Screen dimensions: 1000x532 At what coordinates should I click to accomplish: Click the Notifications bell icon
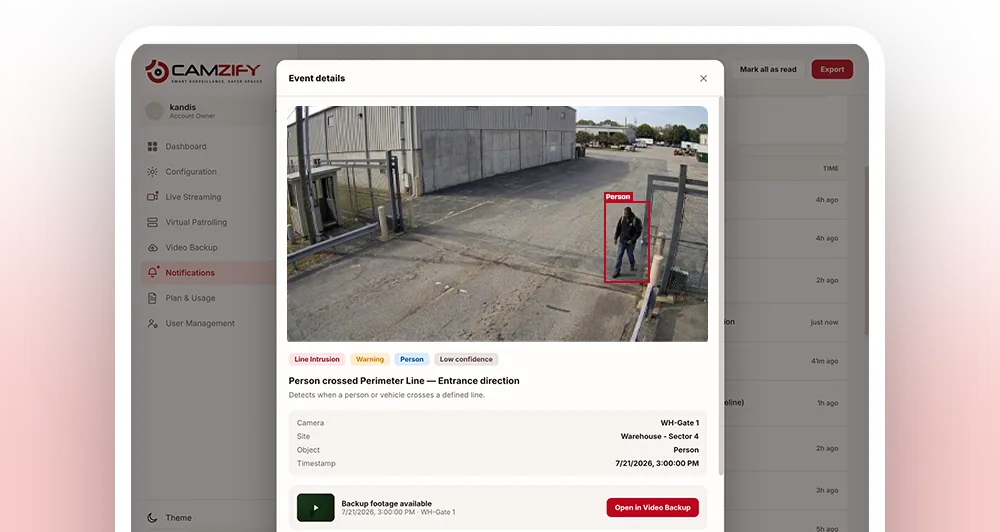click(x=152, y=272)
